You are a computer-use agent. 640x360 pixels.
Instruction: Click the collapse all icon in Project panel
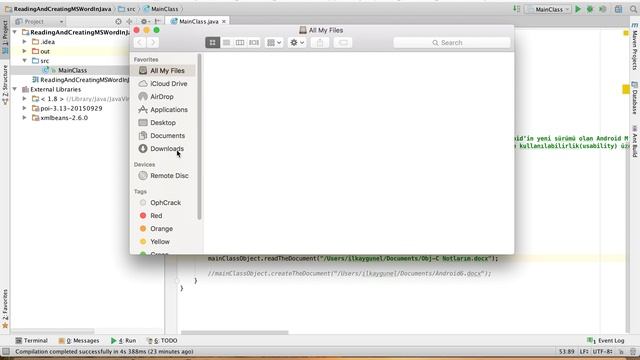tap(129, 21)
